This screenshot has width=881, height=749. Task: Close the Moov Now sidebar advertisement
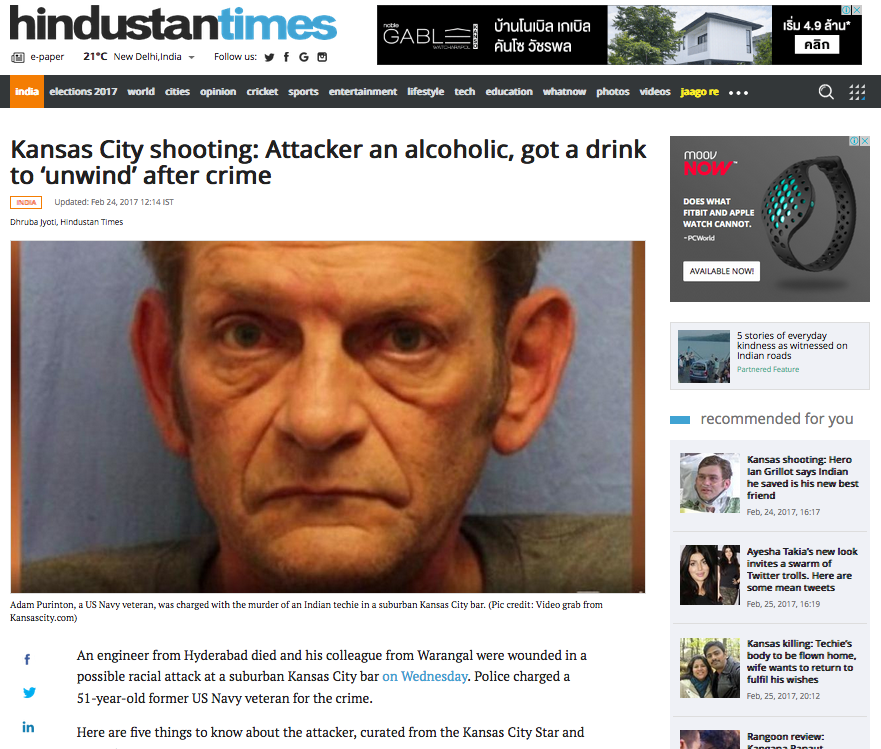click(865, 140)
